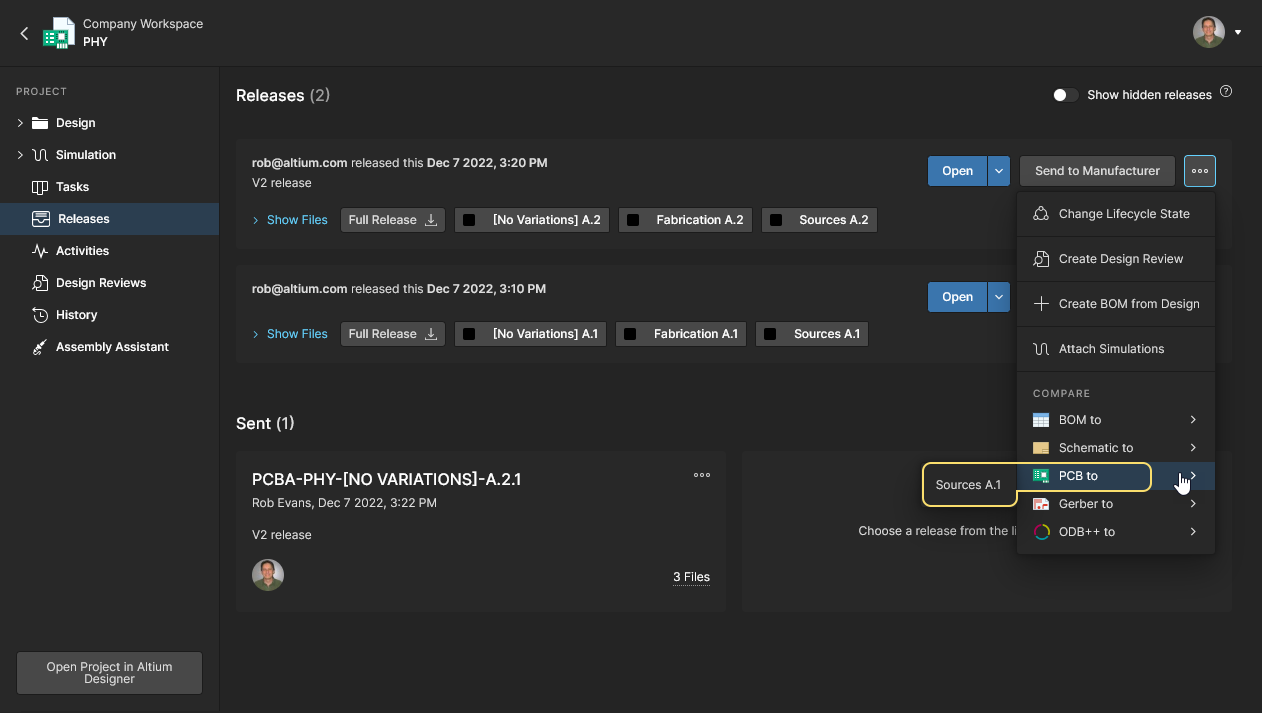Toggle the three-dots menu of V2 release
The image size is (1262, 713).
(x=1200, y=171)
